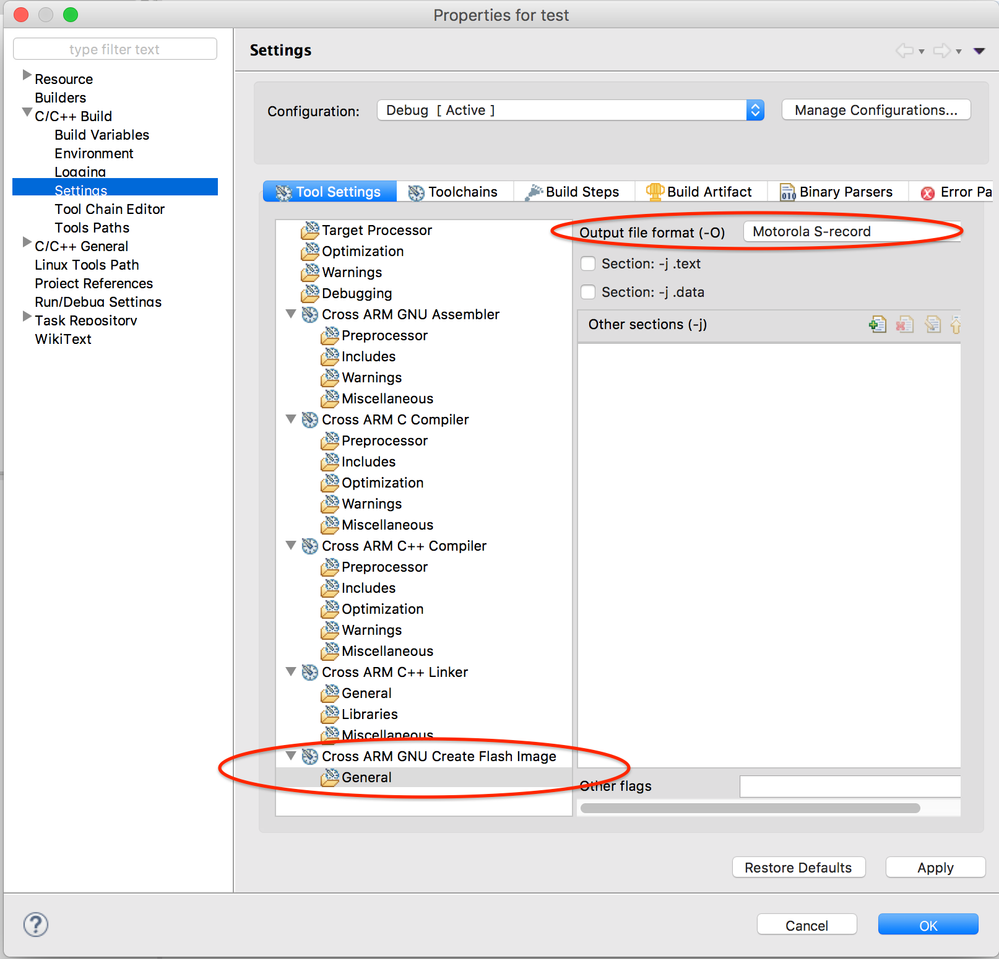Switch to the Build Steps tab

click(574, 192)
